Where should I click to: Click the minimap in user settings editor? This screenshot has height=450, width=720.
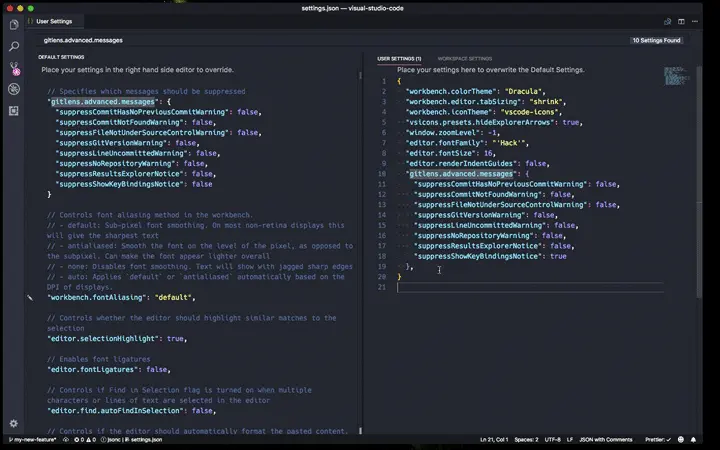676,76
